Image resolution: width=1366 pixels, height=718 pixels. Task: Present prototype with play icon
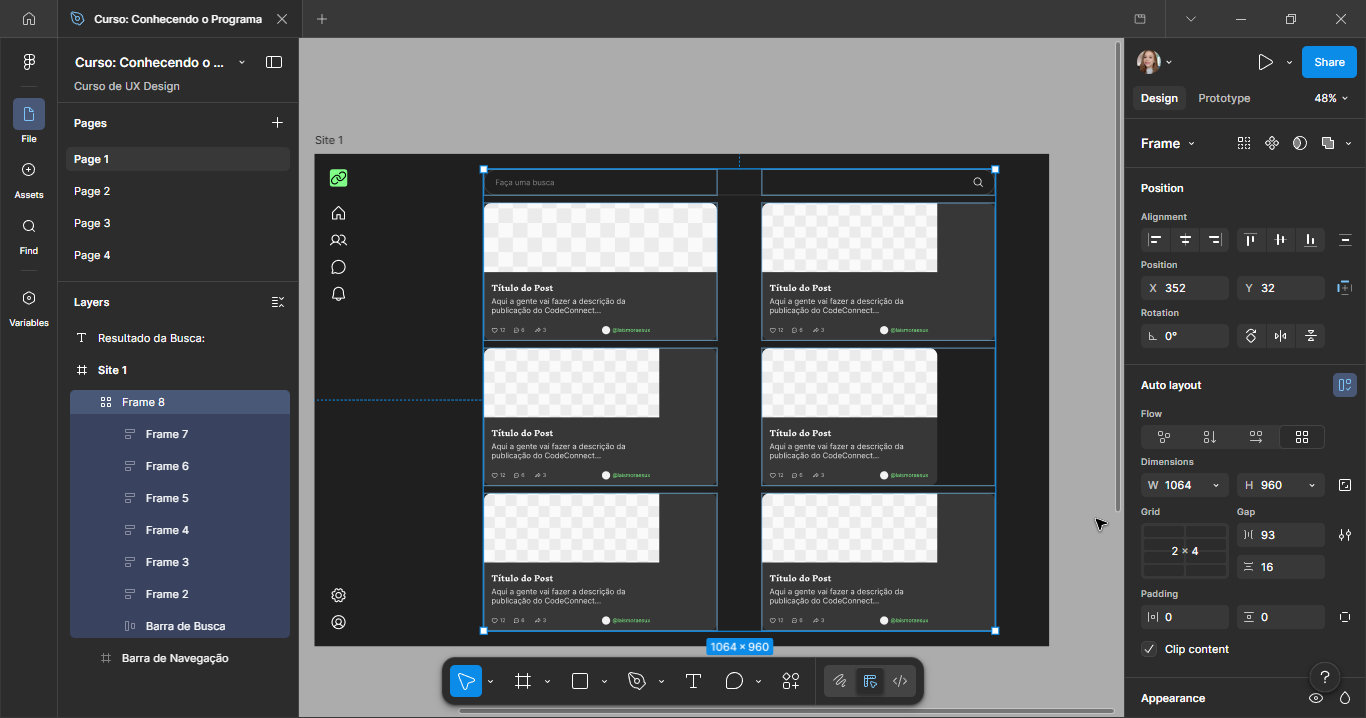click(1265, 62)
